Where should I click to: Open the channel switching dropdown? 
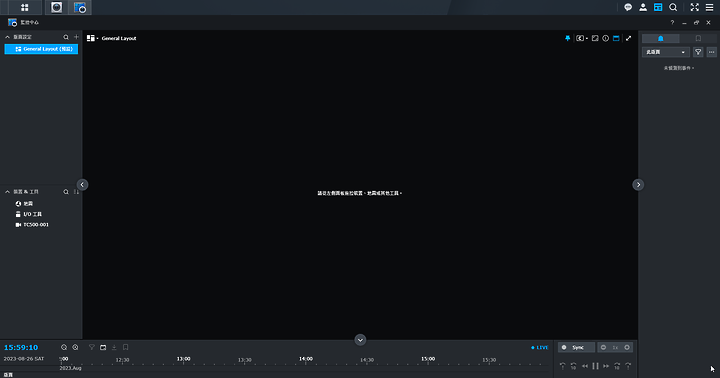click(x=582, y=38)
